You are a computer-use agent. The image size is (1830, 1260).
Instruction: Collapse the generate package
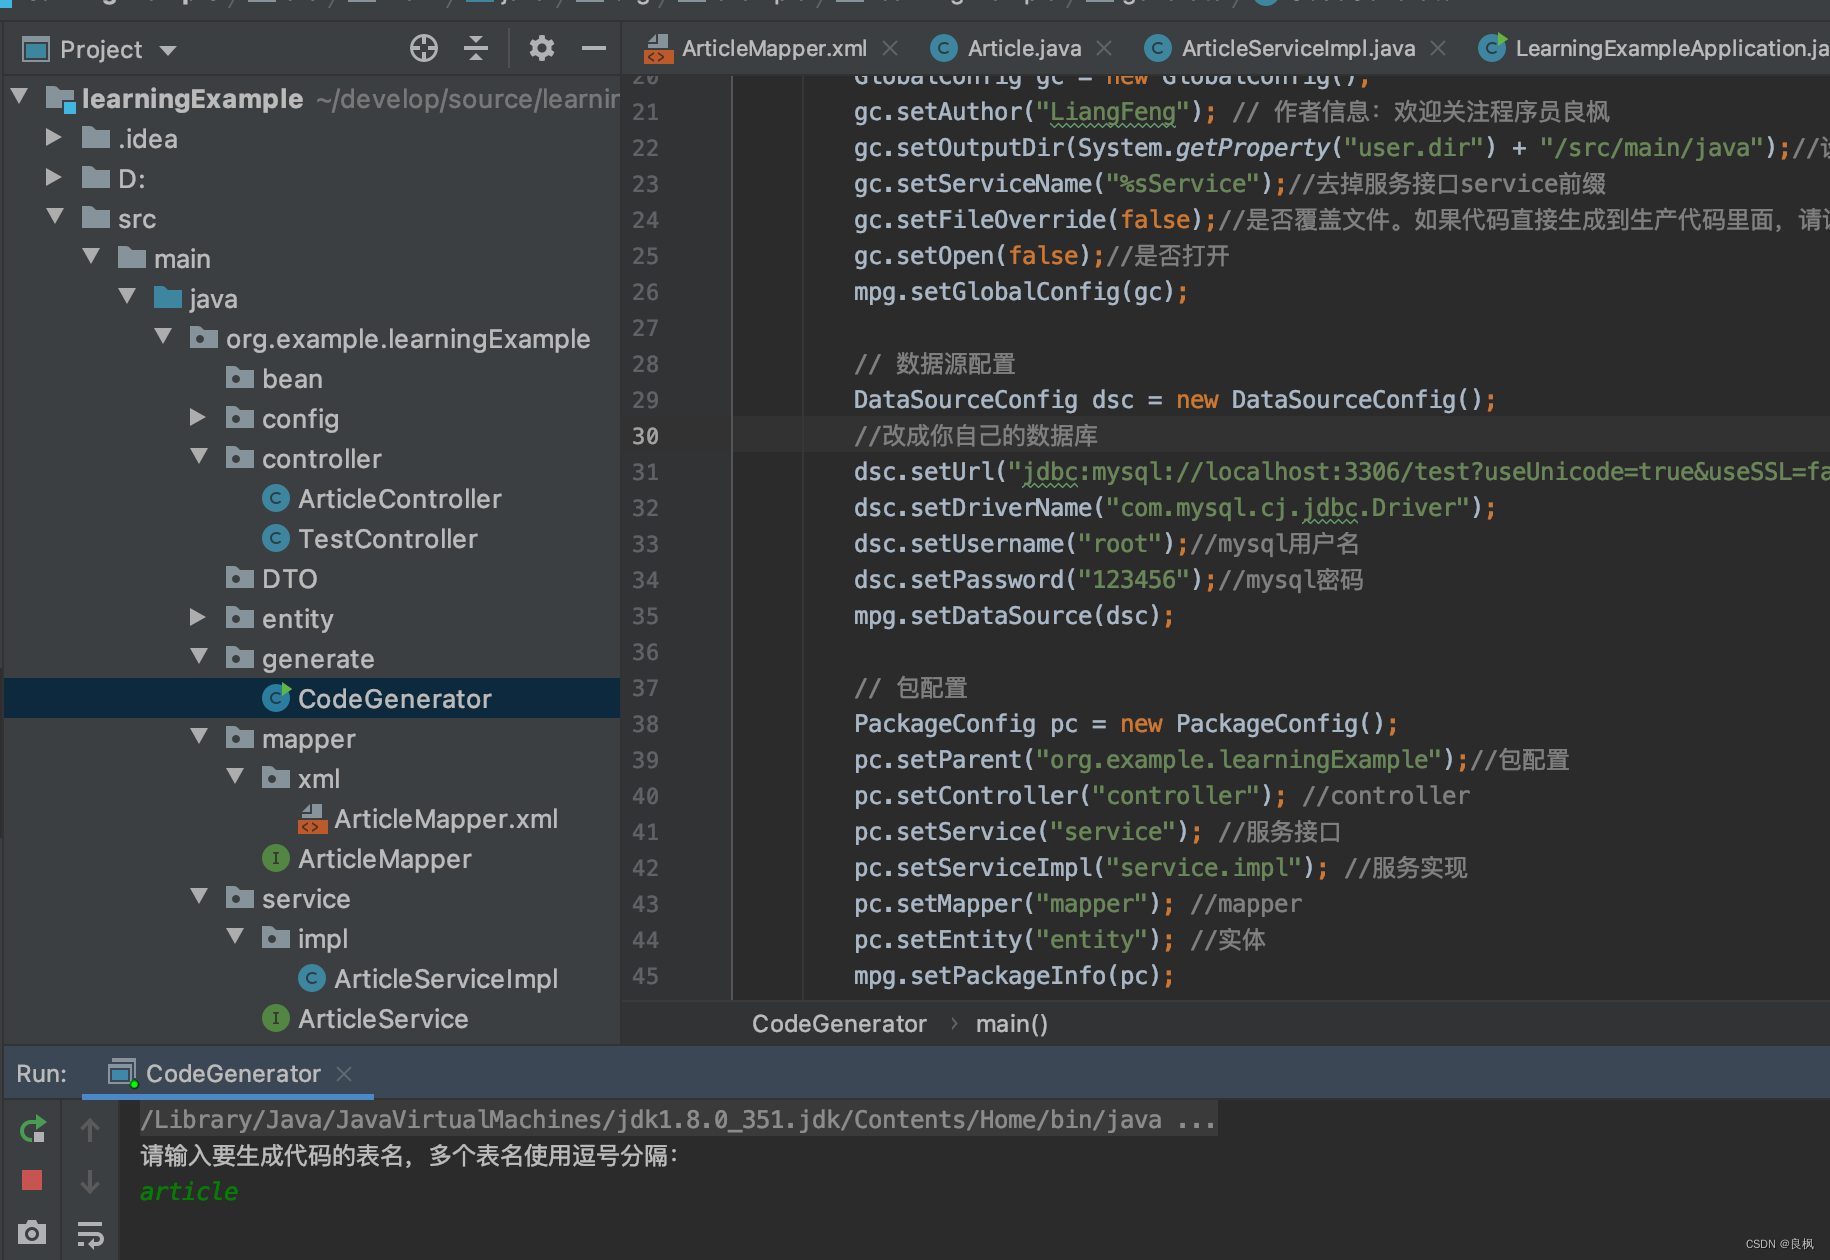point(199,657)
